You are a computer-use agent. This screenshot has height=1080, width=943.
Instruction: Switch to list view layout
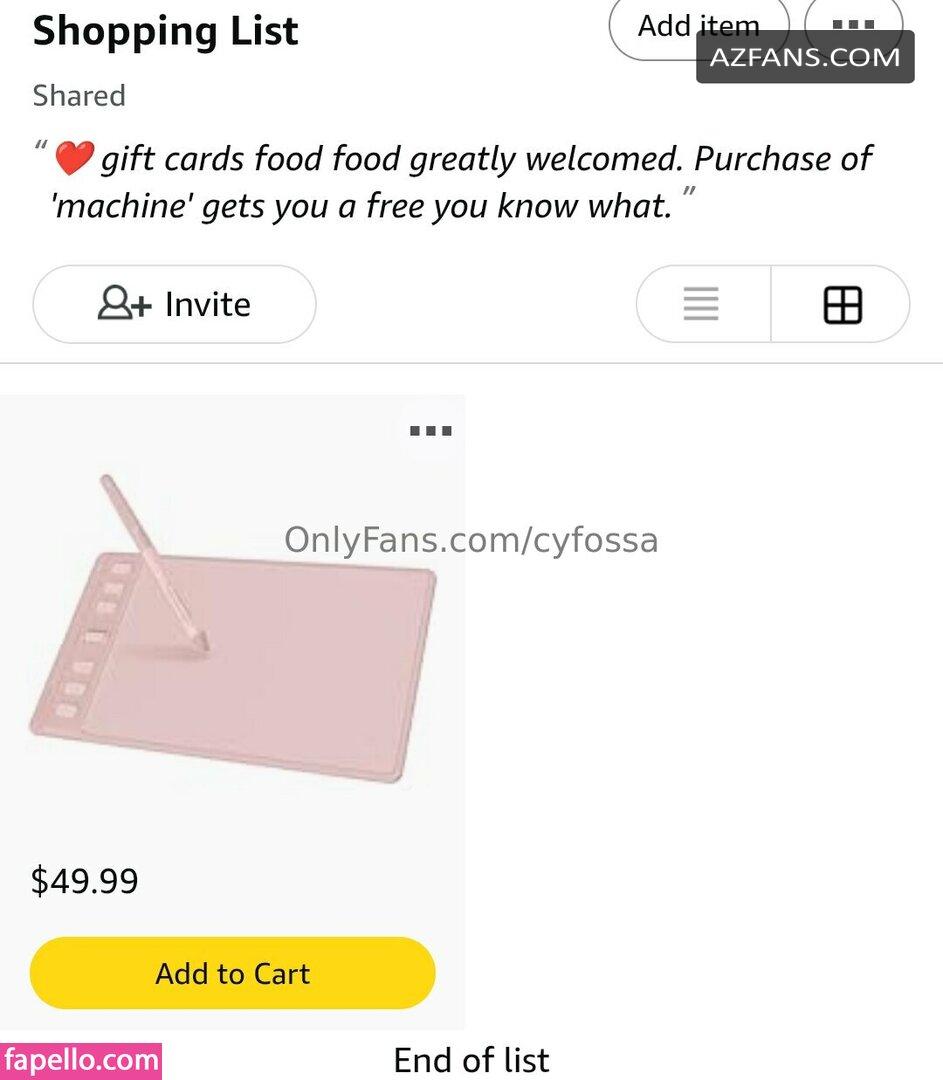pos(701,304)
